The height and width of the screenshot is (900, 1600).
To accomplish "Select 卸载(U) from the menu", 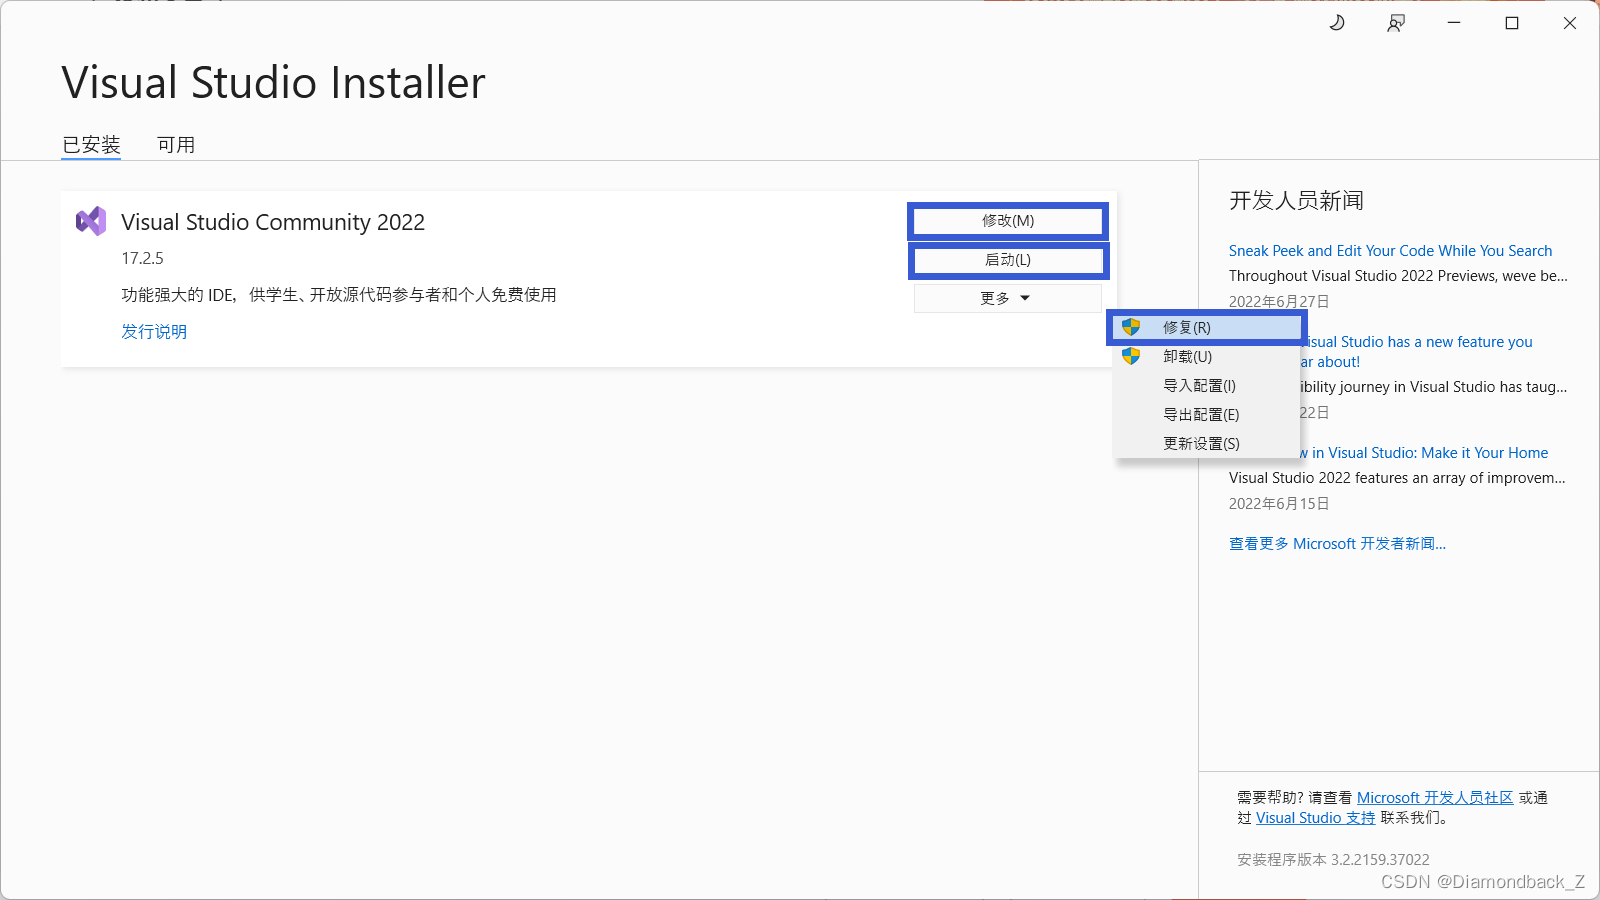I will [x=1206, y=356].
